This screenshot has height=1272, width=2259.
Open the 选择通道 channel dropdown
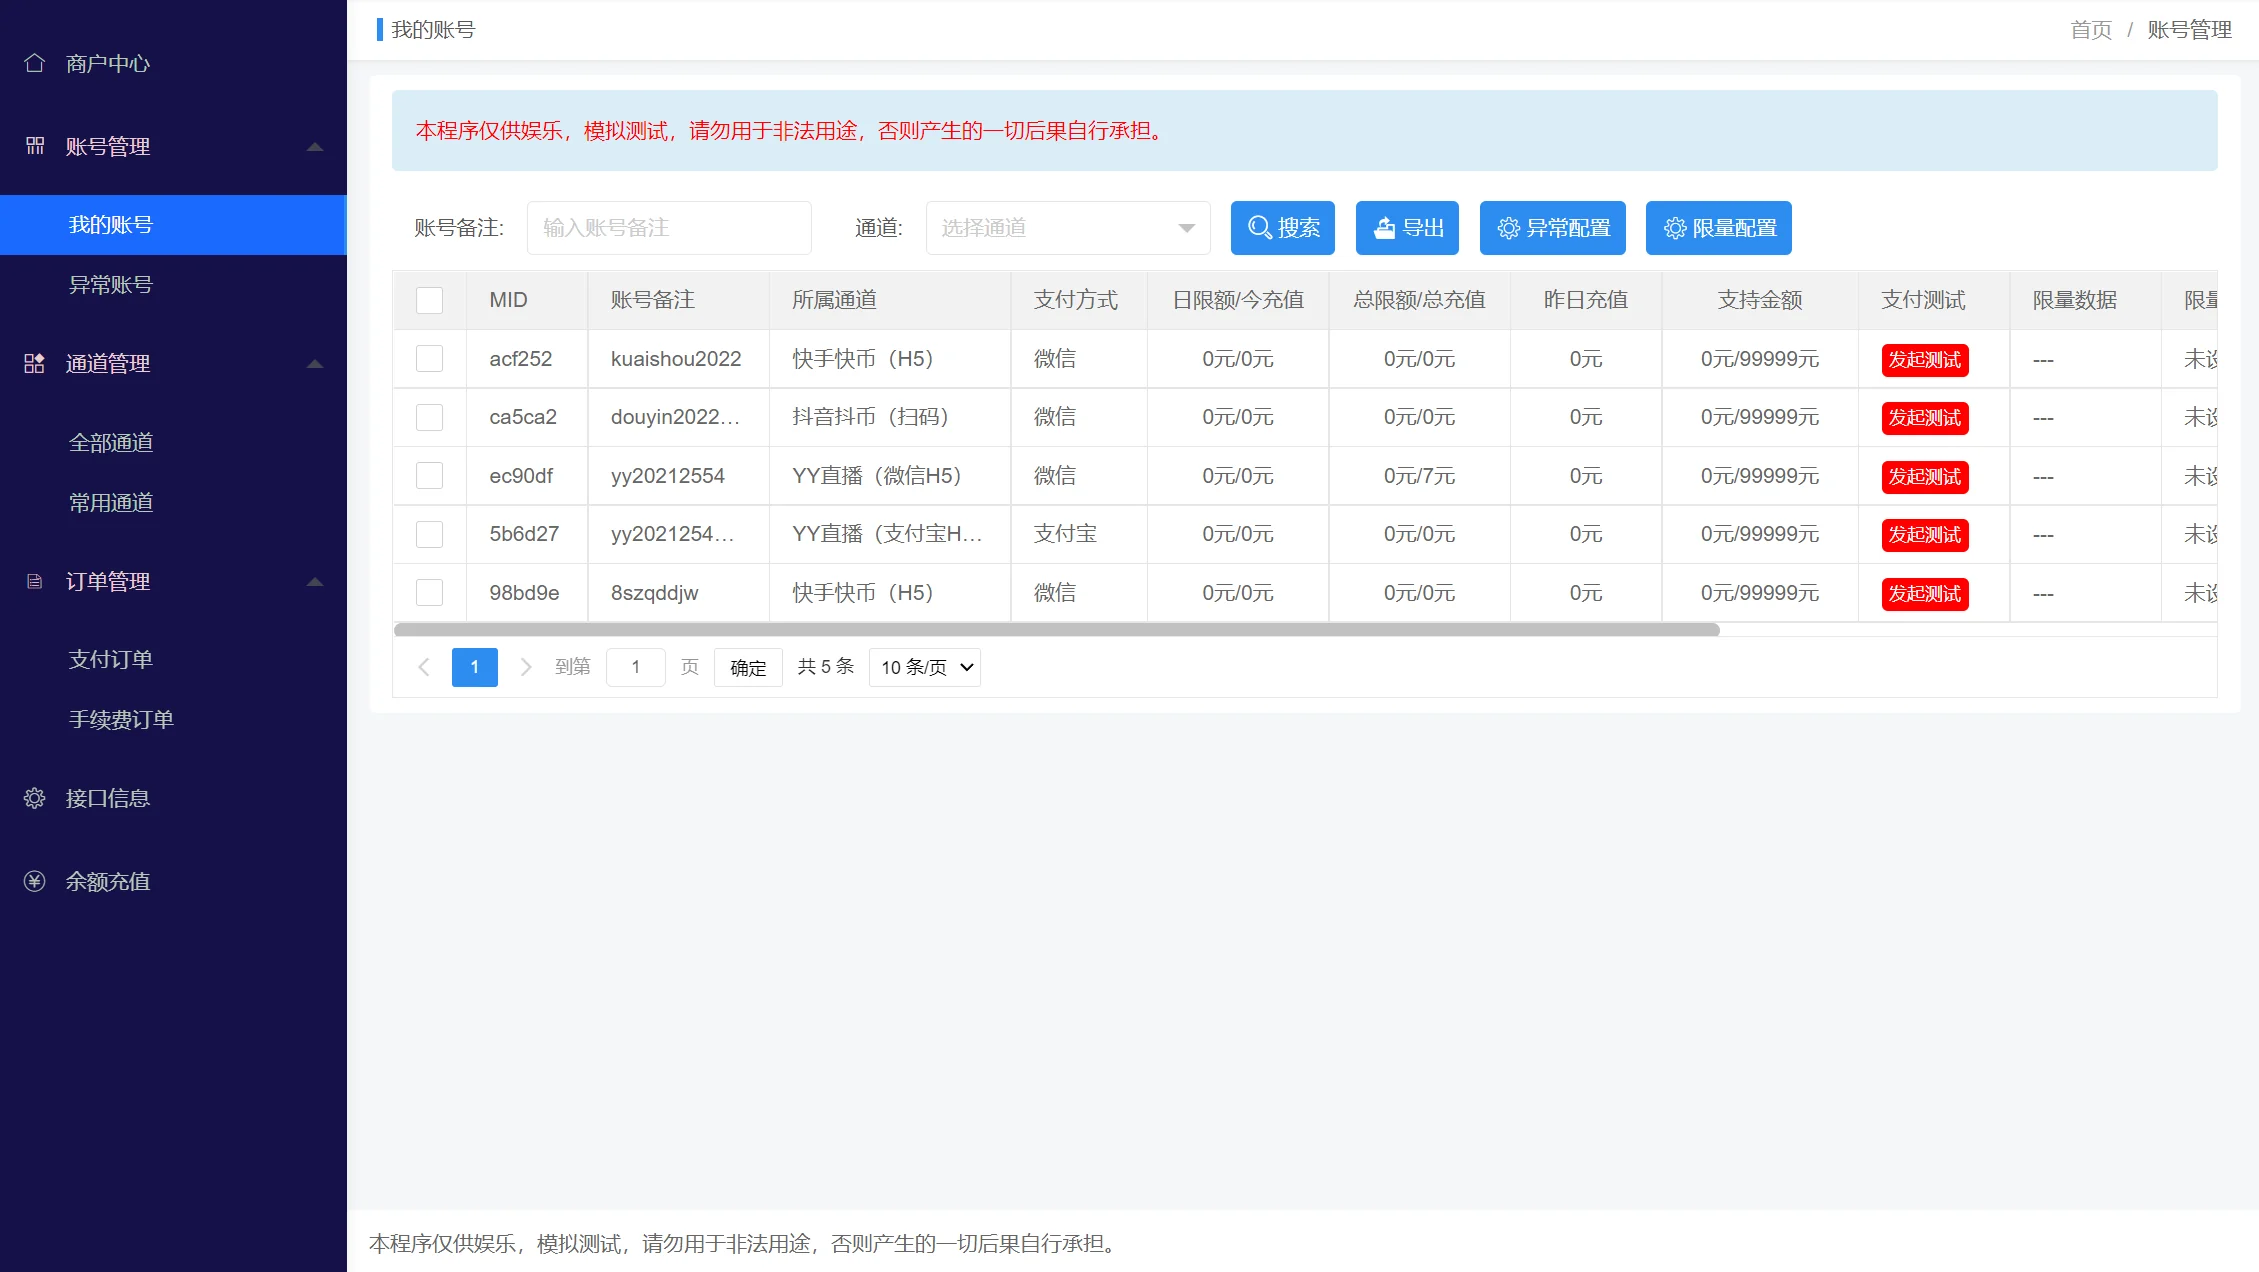click(x=1067, y=228)
